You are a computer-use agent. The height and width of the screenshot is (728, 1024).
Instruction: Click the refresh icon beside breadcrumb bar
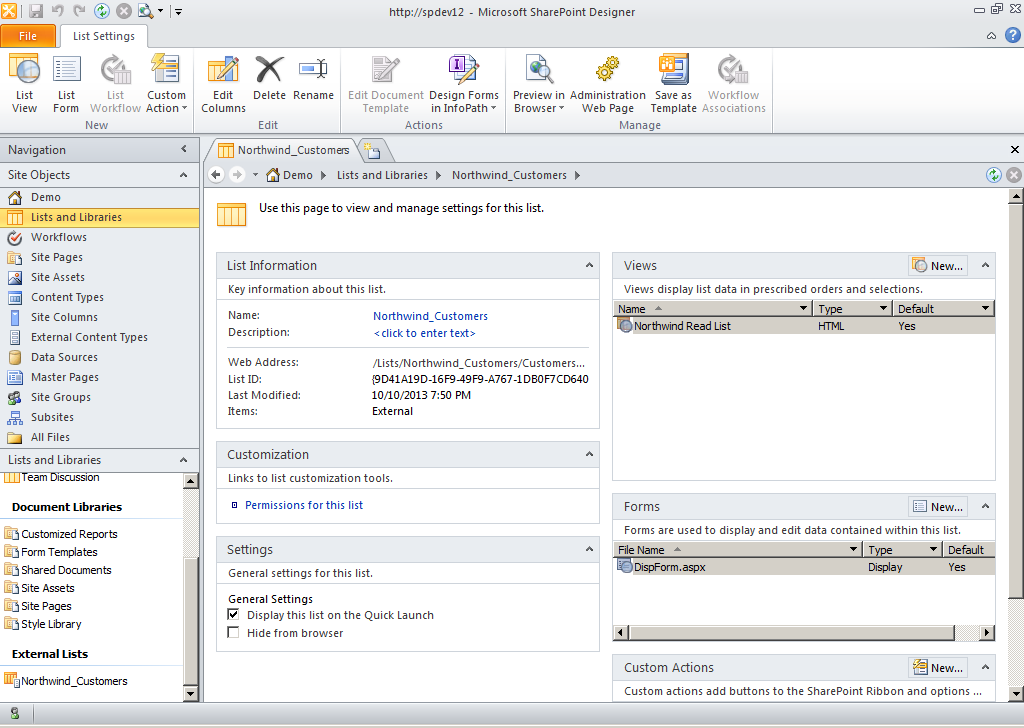993,175
